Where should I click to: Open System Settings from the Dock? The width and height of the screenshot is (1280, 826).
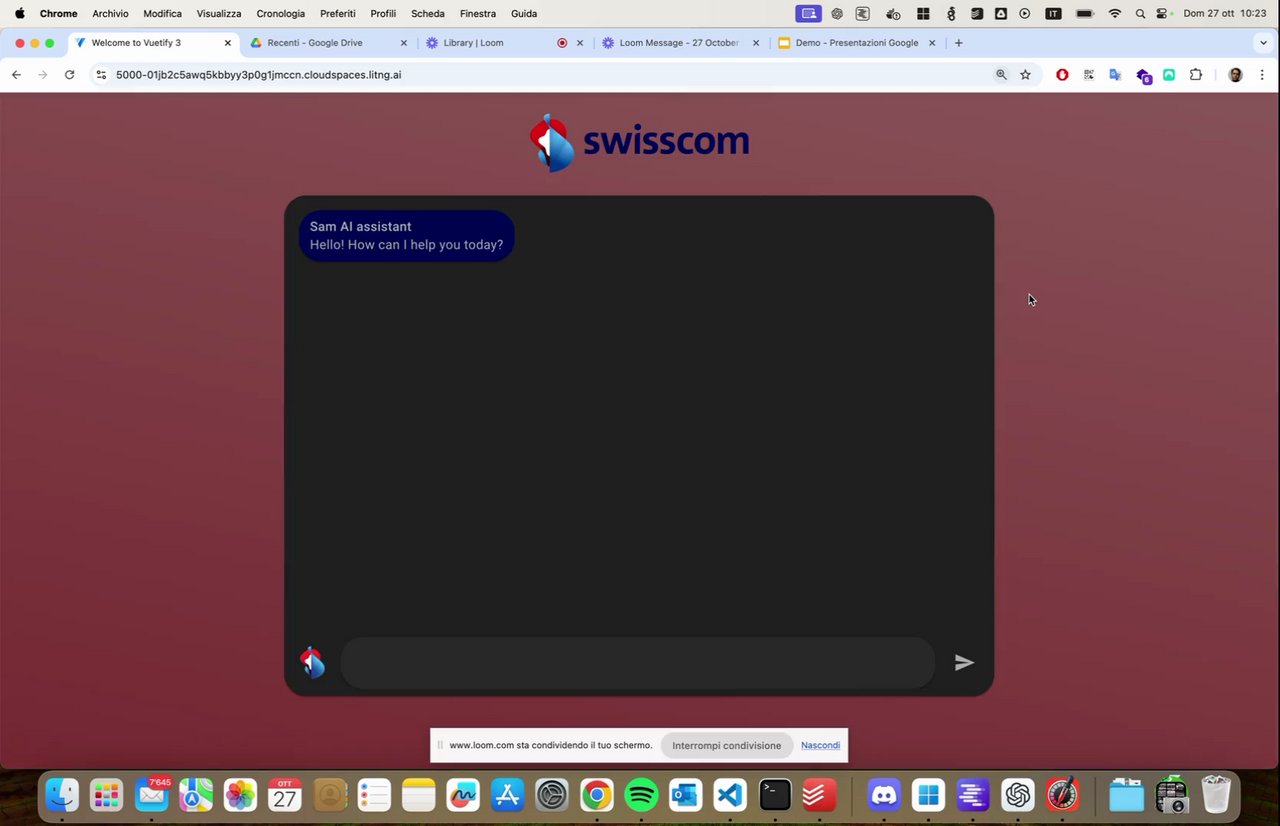pyautogui.click(x=552, y=796)
